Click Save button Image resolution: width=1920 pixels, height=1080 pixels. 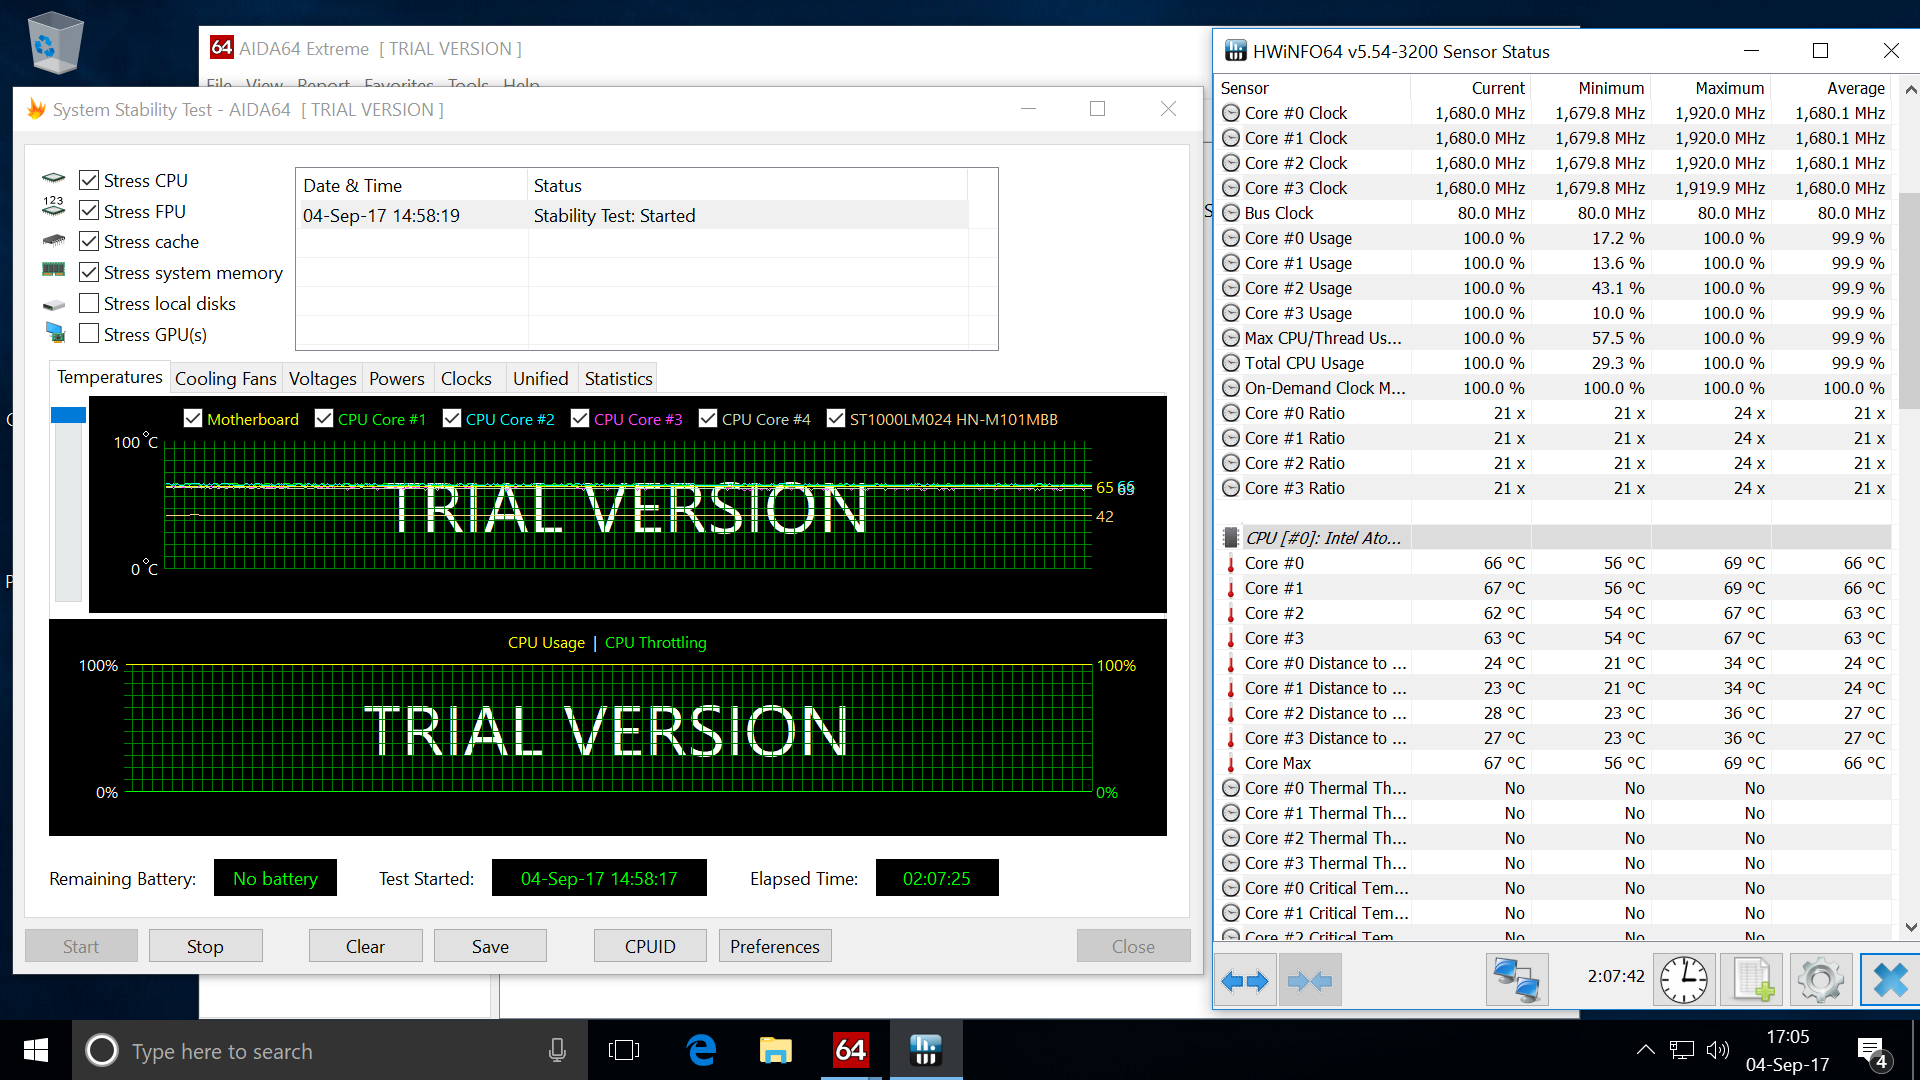490,946
